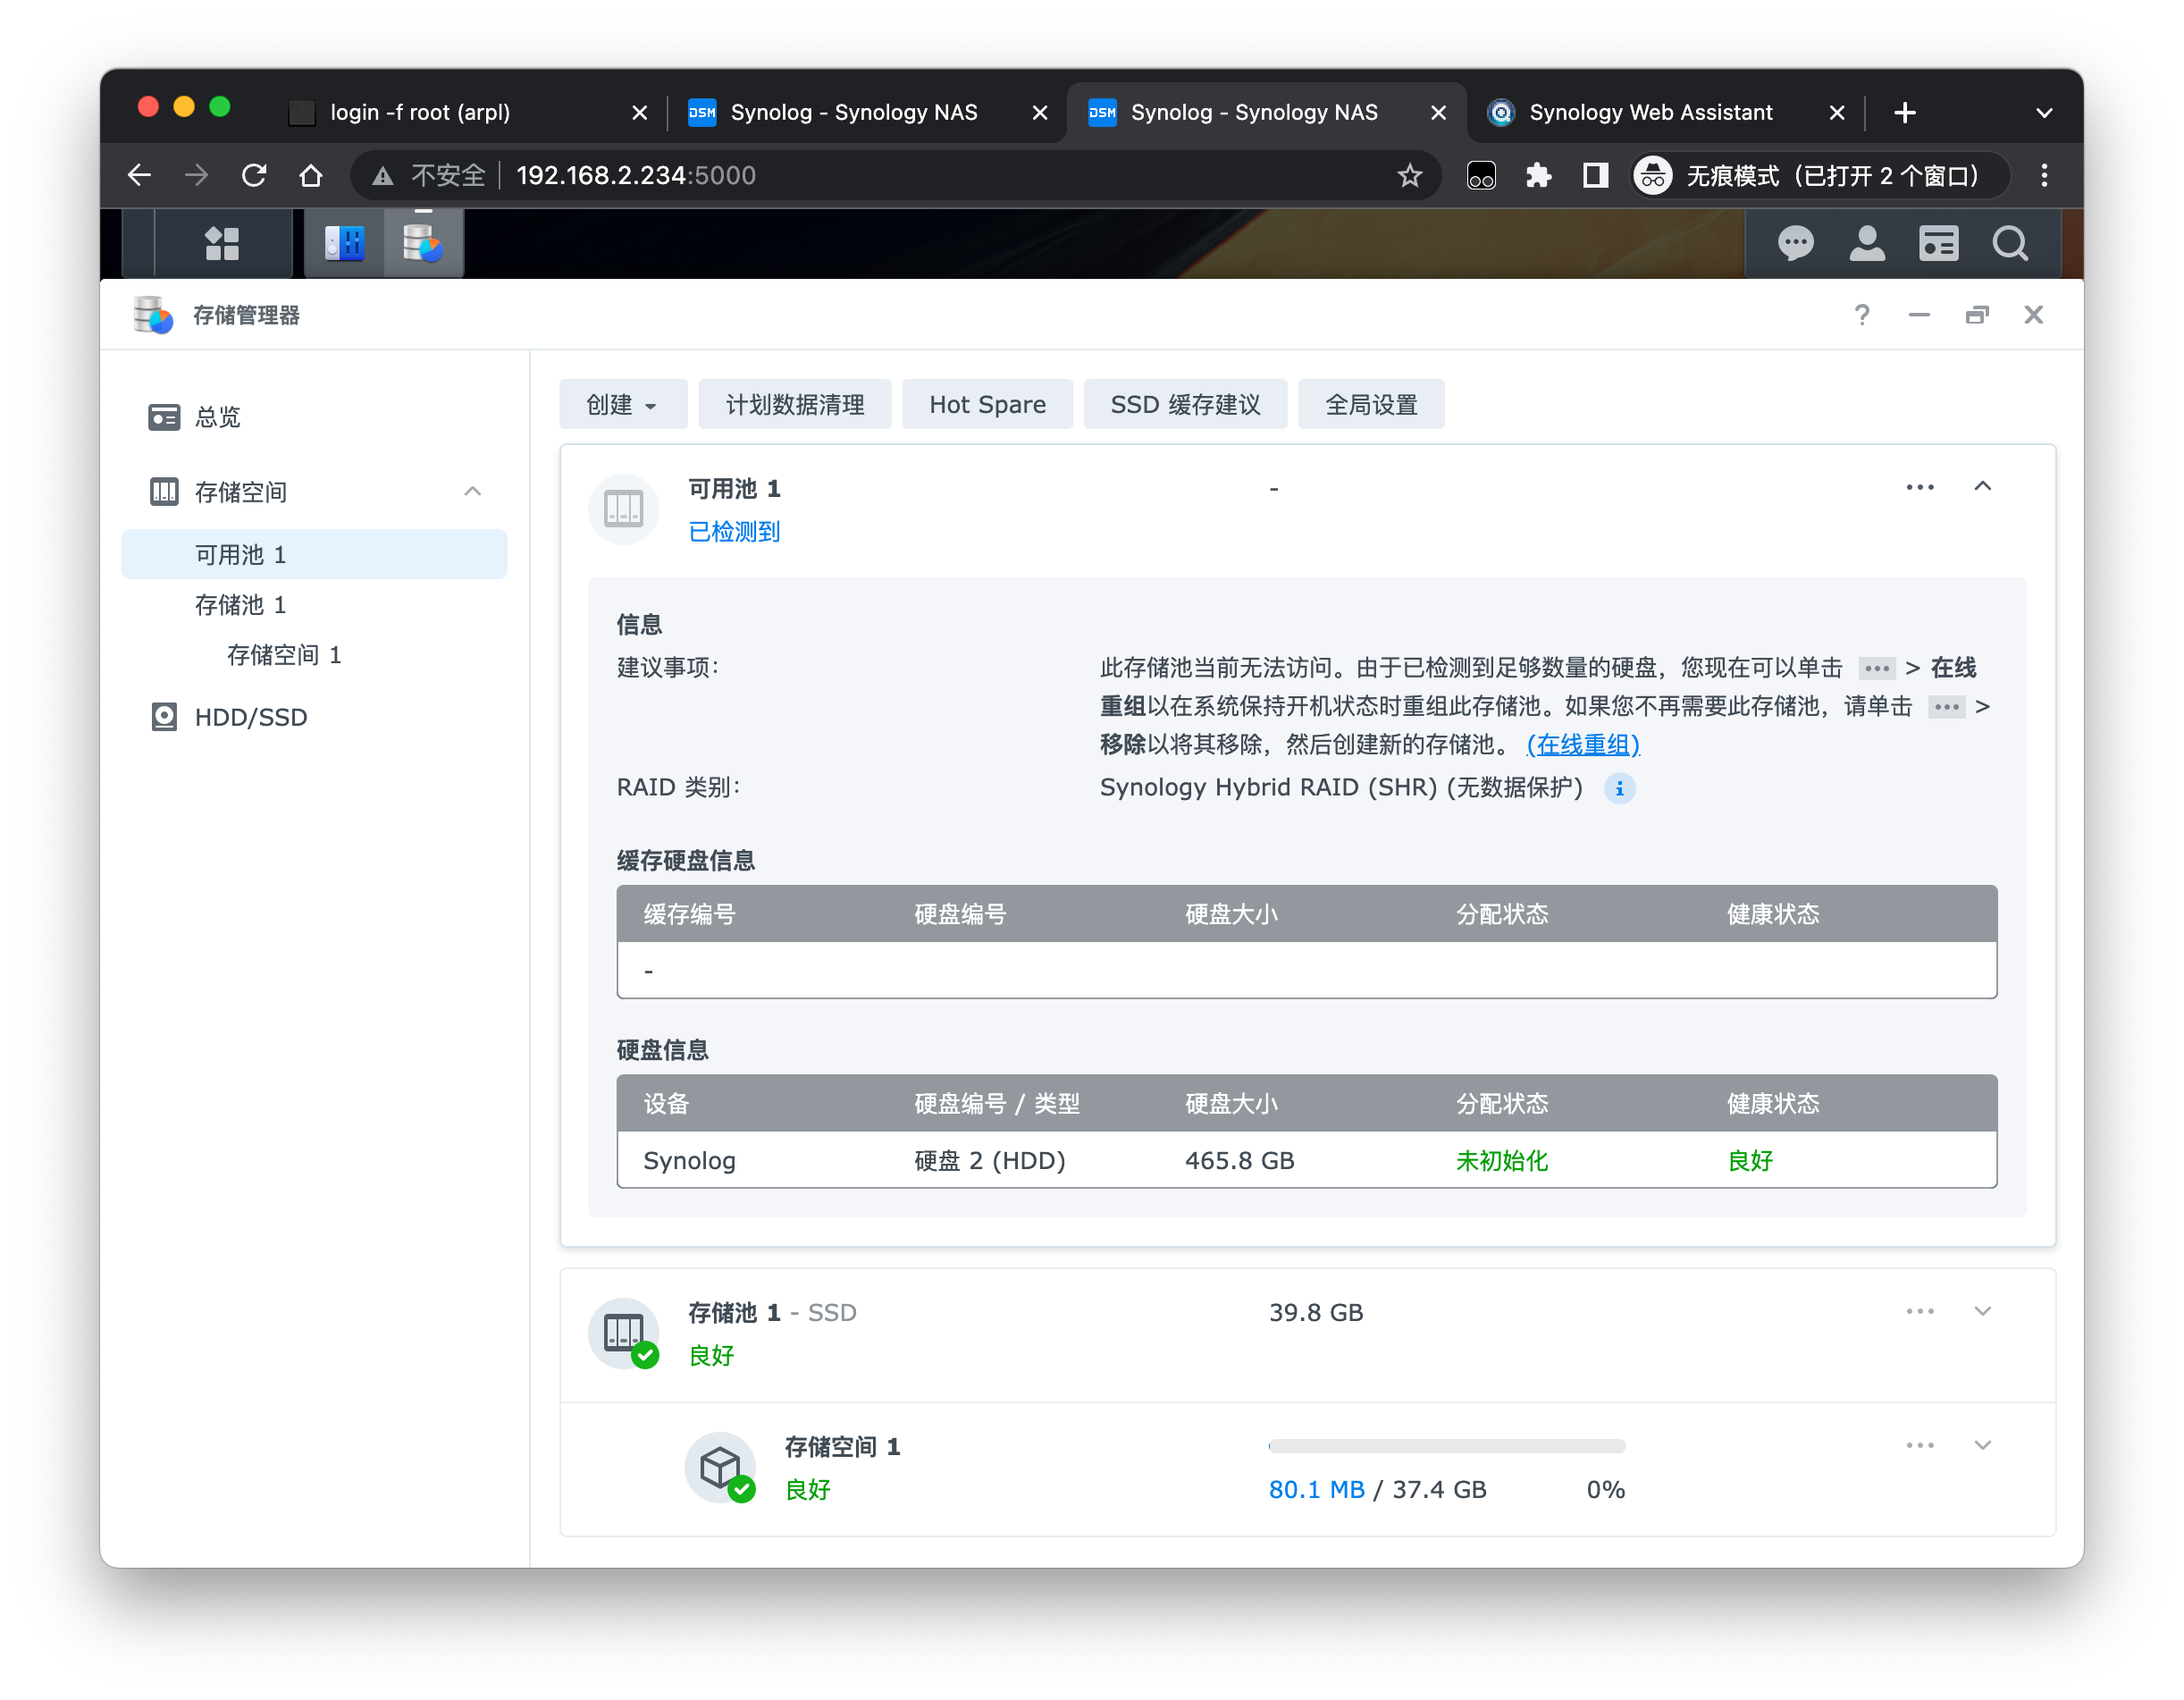Expand the 存储空间 1 details chevron

coord(1982,1445)
